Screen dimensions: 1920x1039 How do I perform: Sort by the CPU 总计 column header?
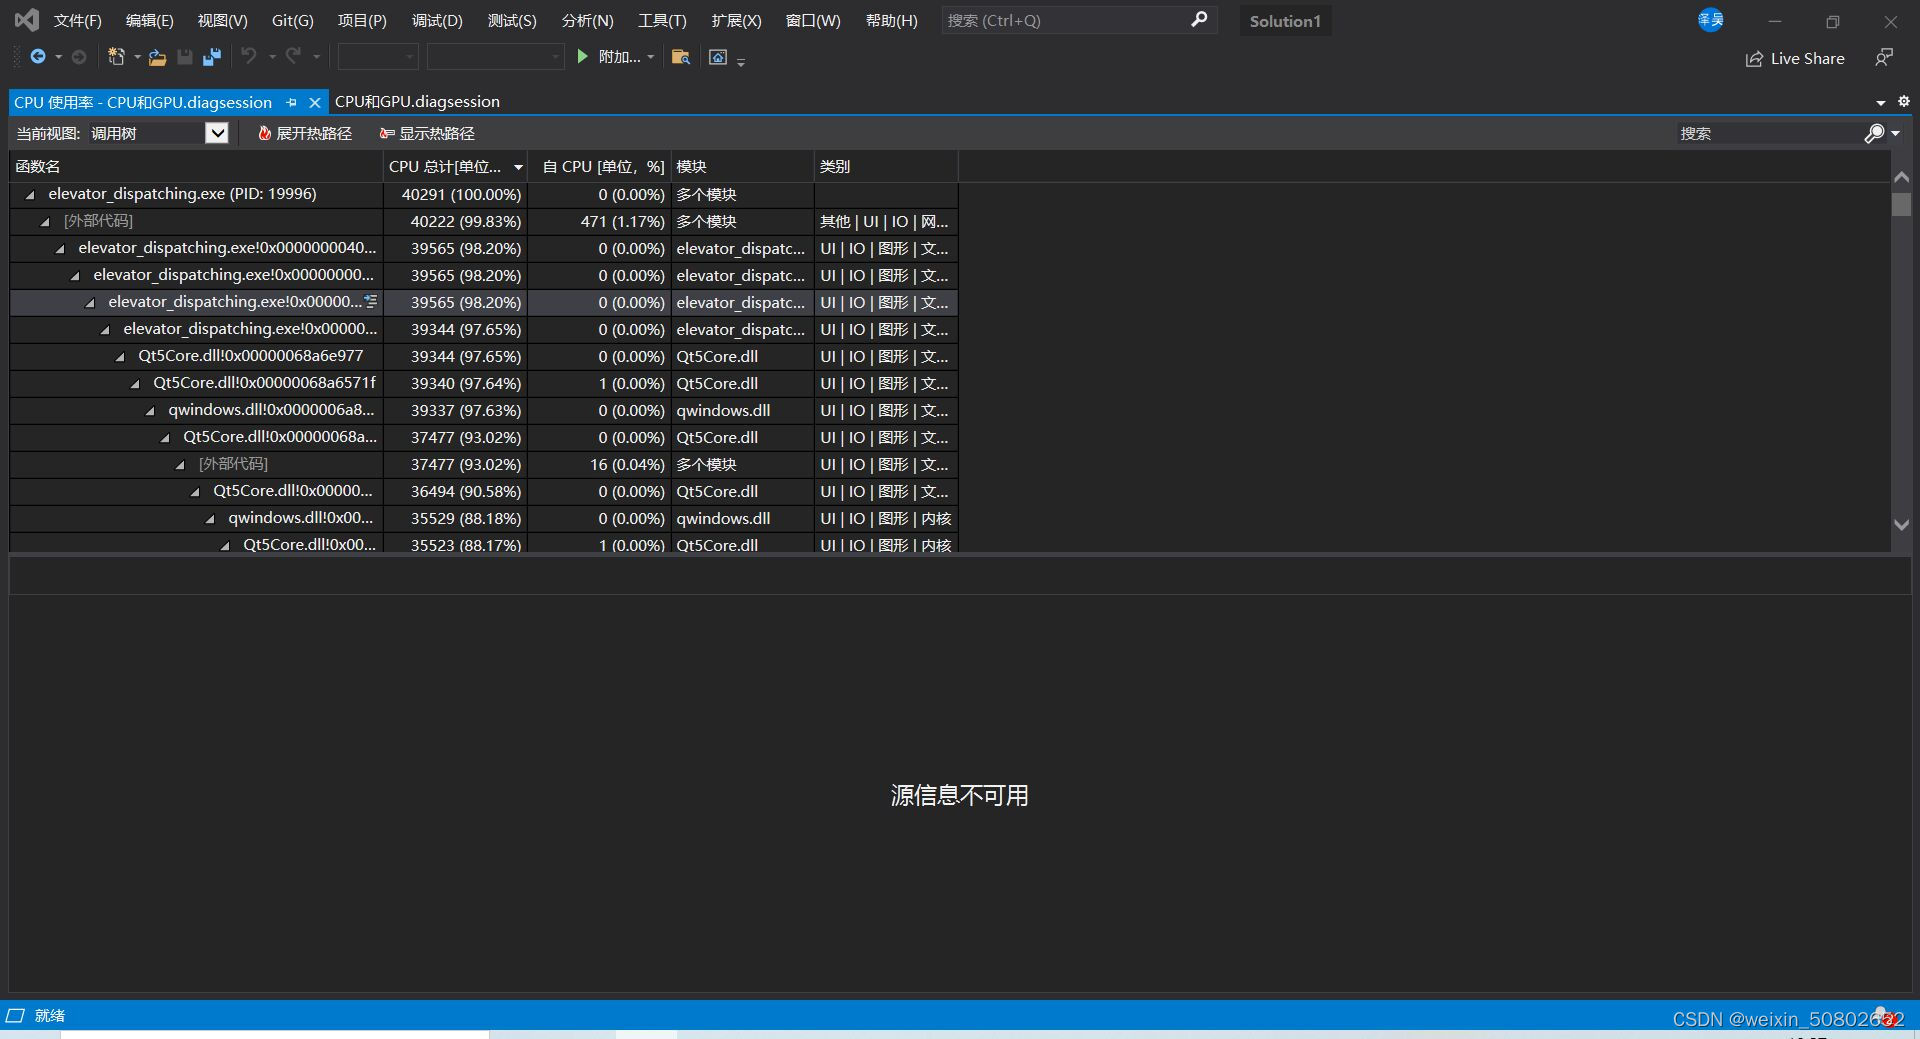pyautogui.click(x=455, y=167)
